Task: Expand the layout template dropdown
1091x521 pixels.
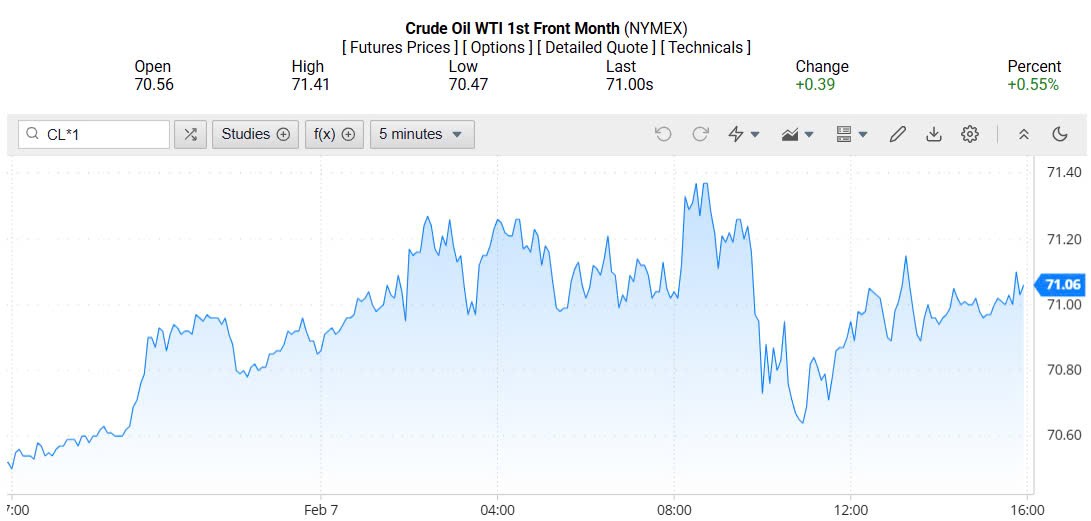Action: click(851, 134)
